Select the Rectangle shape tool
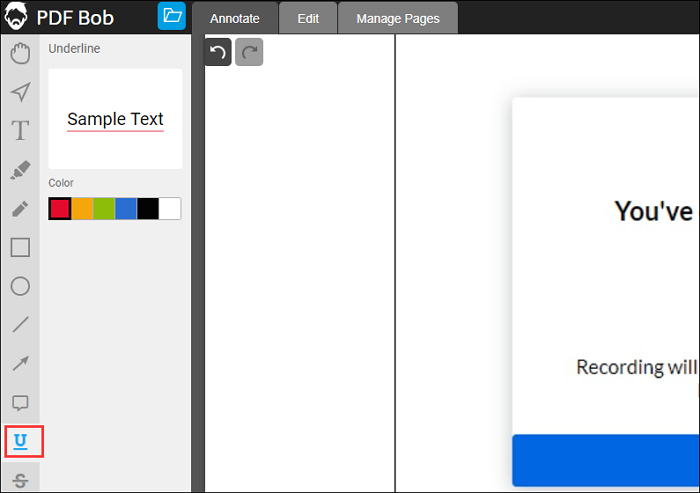Screen dimensions: 700x493 pyautogui.click(x=20, y=247)
